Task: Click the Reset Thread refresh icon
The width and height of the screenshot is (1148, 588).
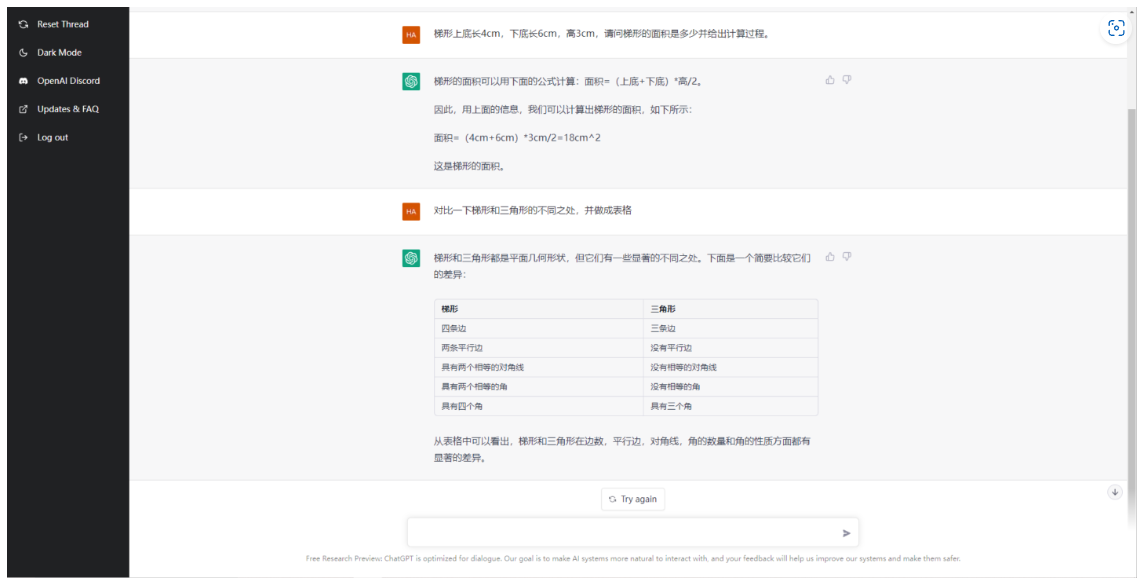Action: point(23,24)
